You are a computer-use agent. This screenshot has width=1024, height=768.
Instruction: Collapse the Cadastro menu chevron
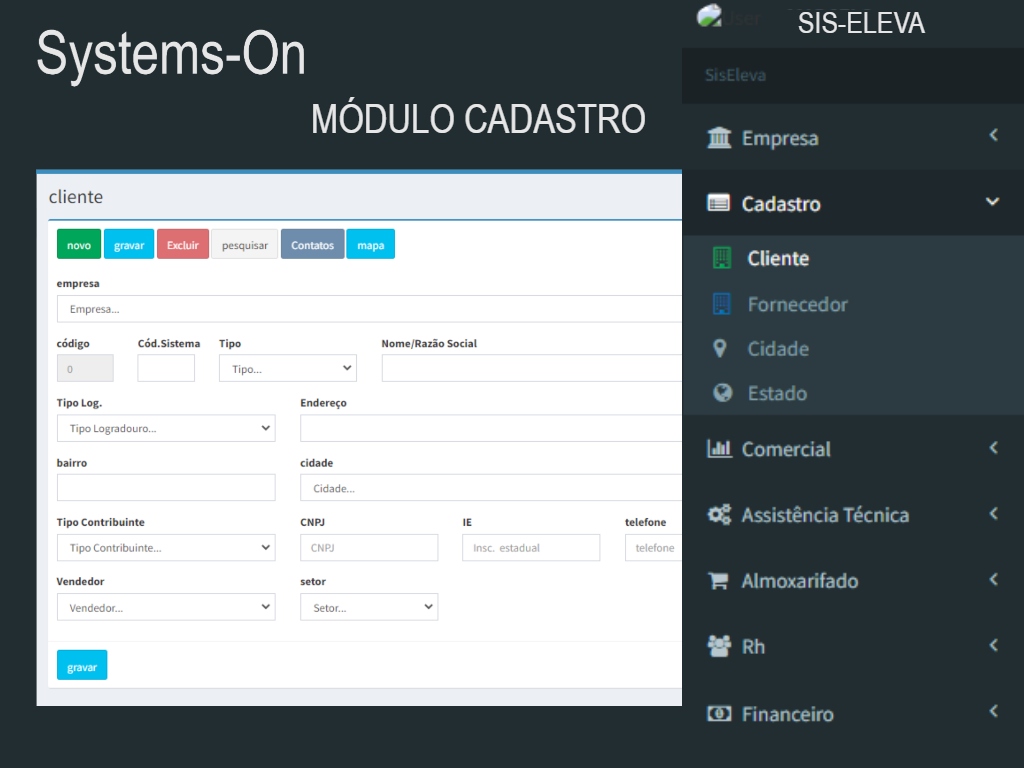[x=993, y=202]
